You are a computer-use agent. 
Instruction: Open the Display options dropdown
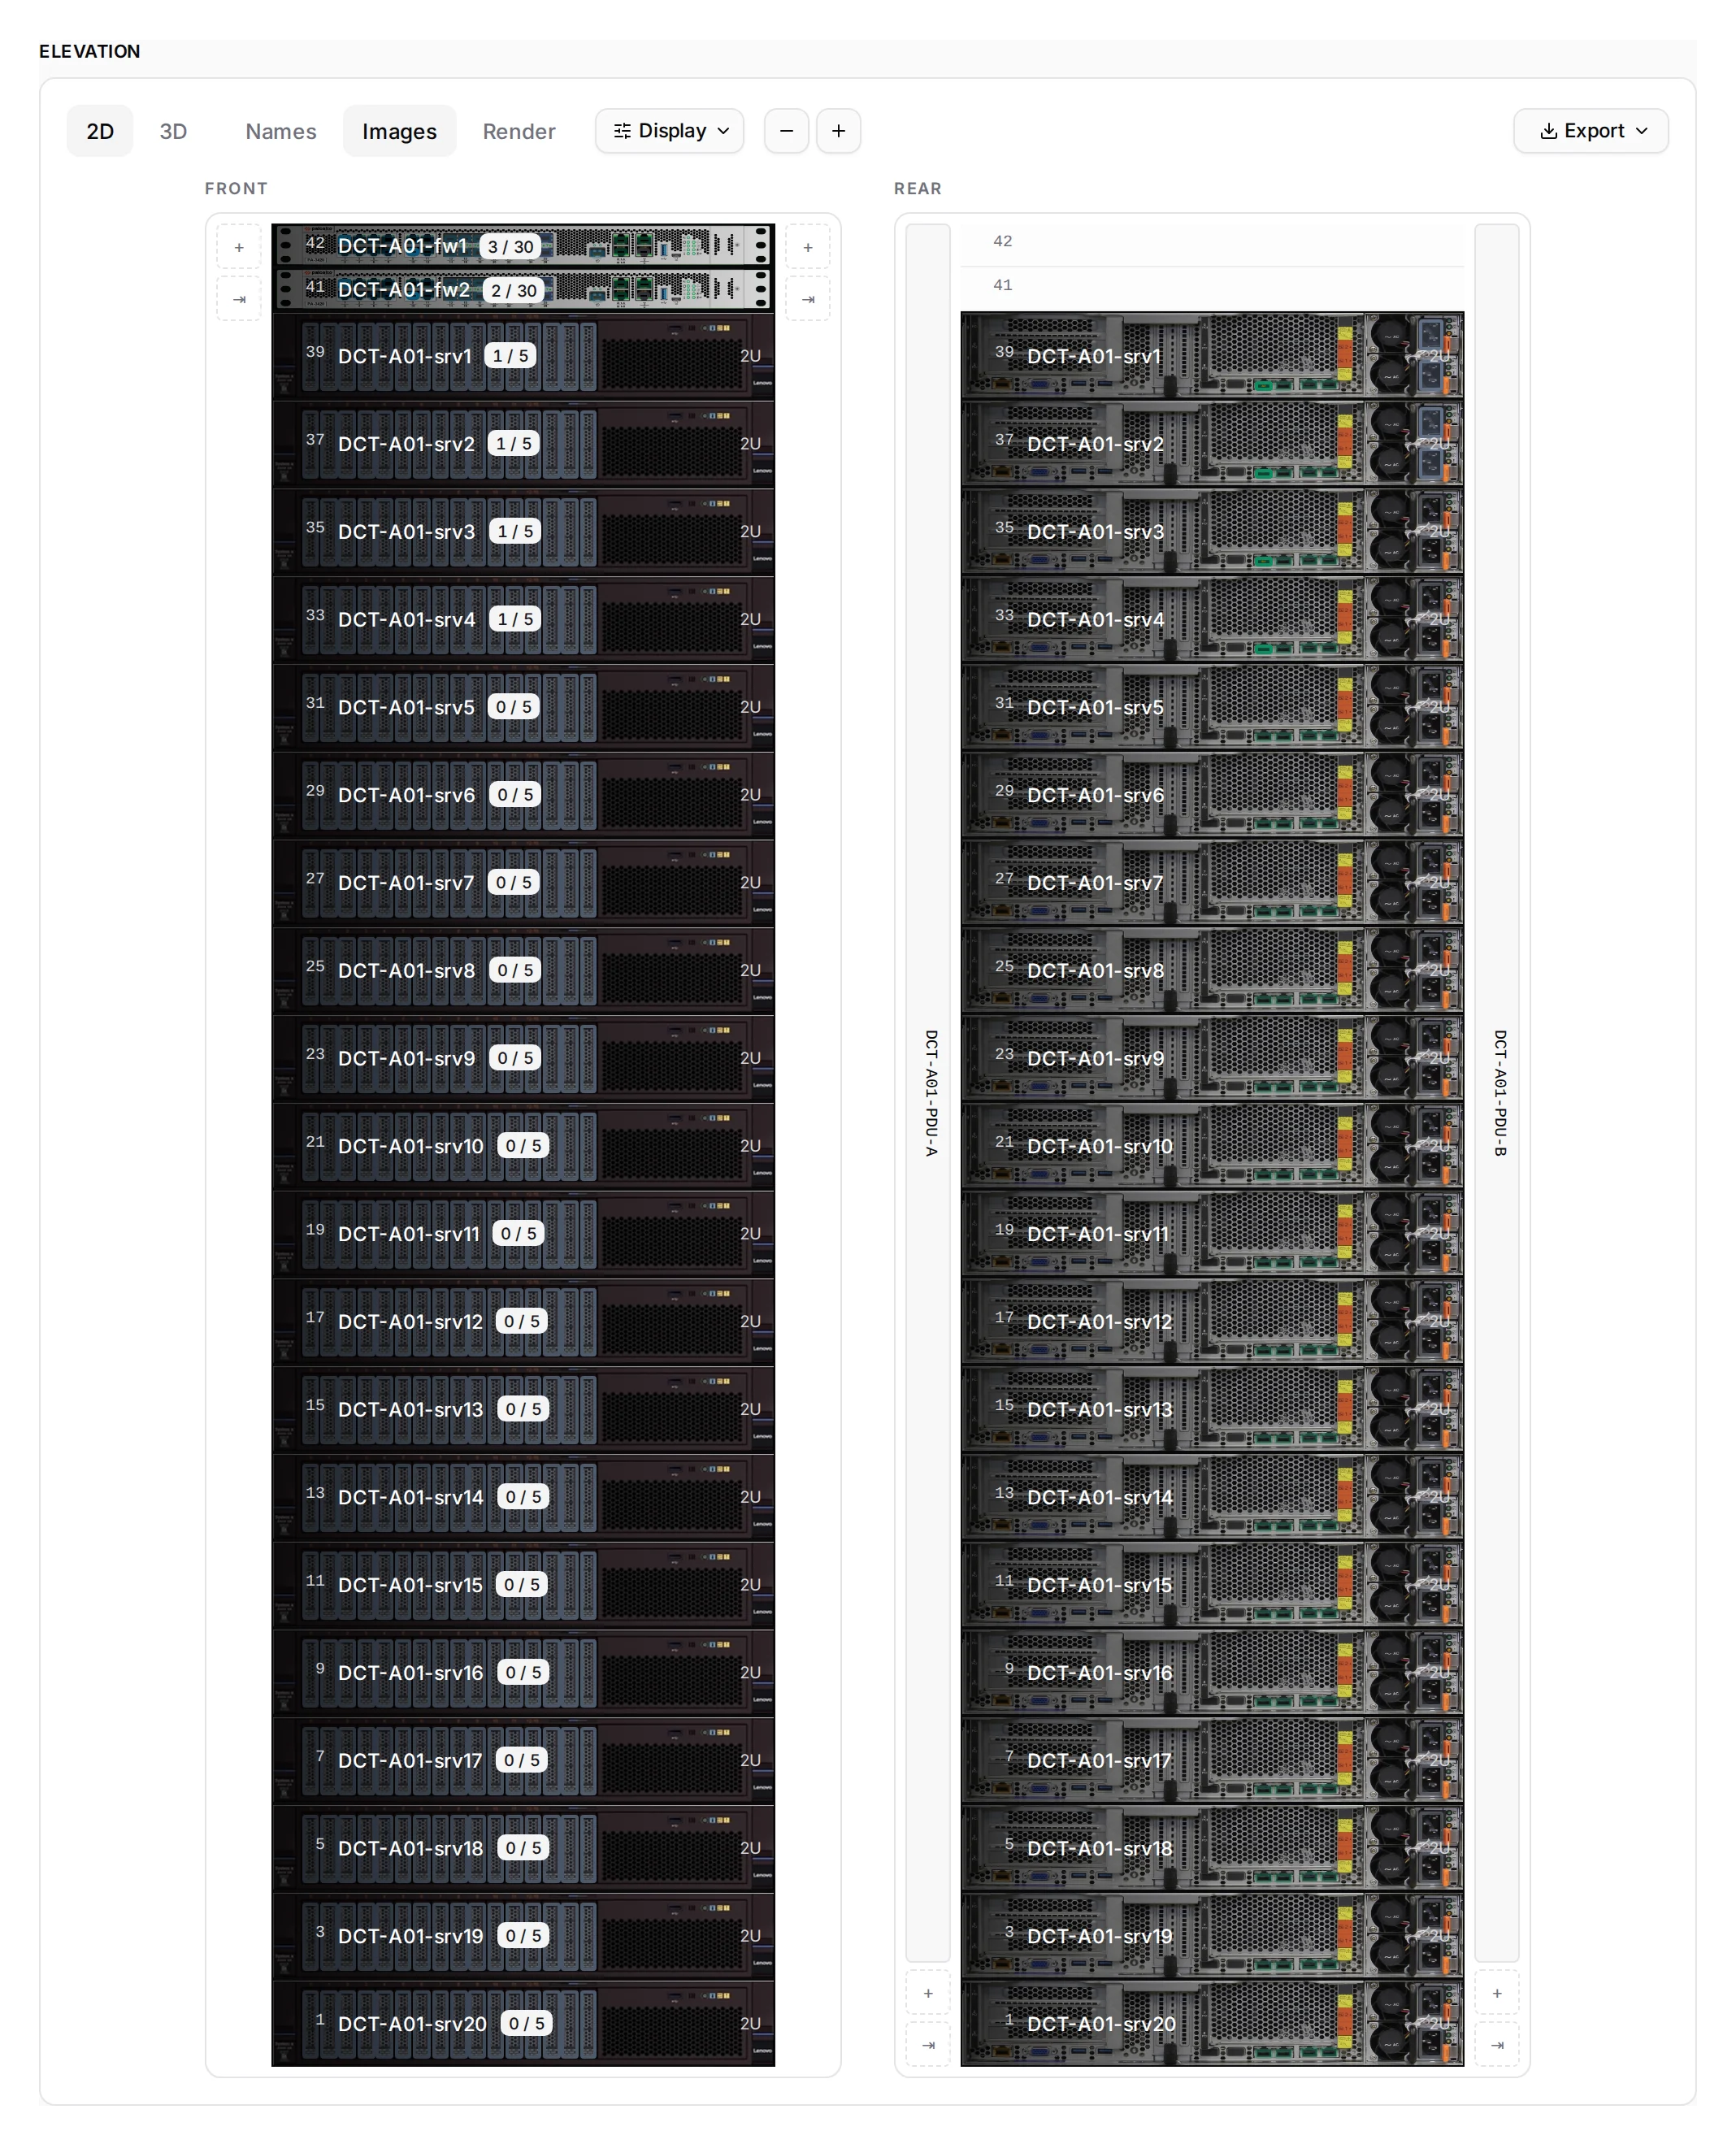point(669,131)
